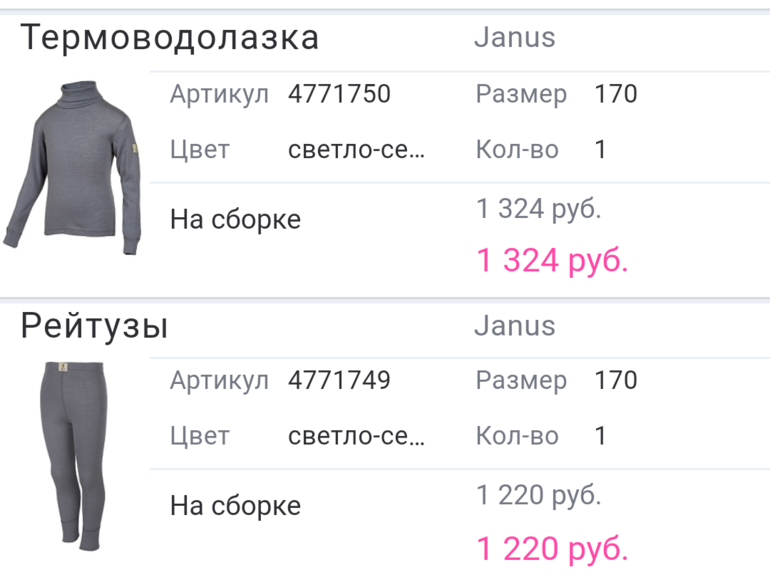This screenshot has height=582, width=770.
Task: Open the Рейтузы product title
Action: point(95,326)
